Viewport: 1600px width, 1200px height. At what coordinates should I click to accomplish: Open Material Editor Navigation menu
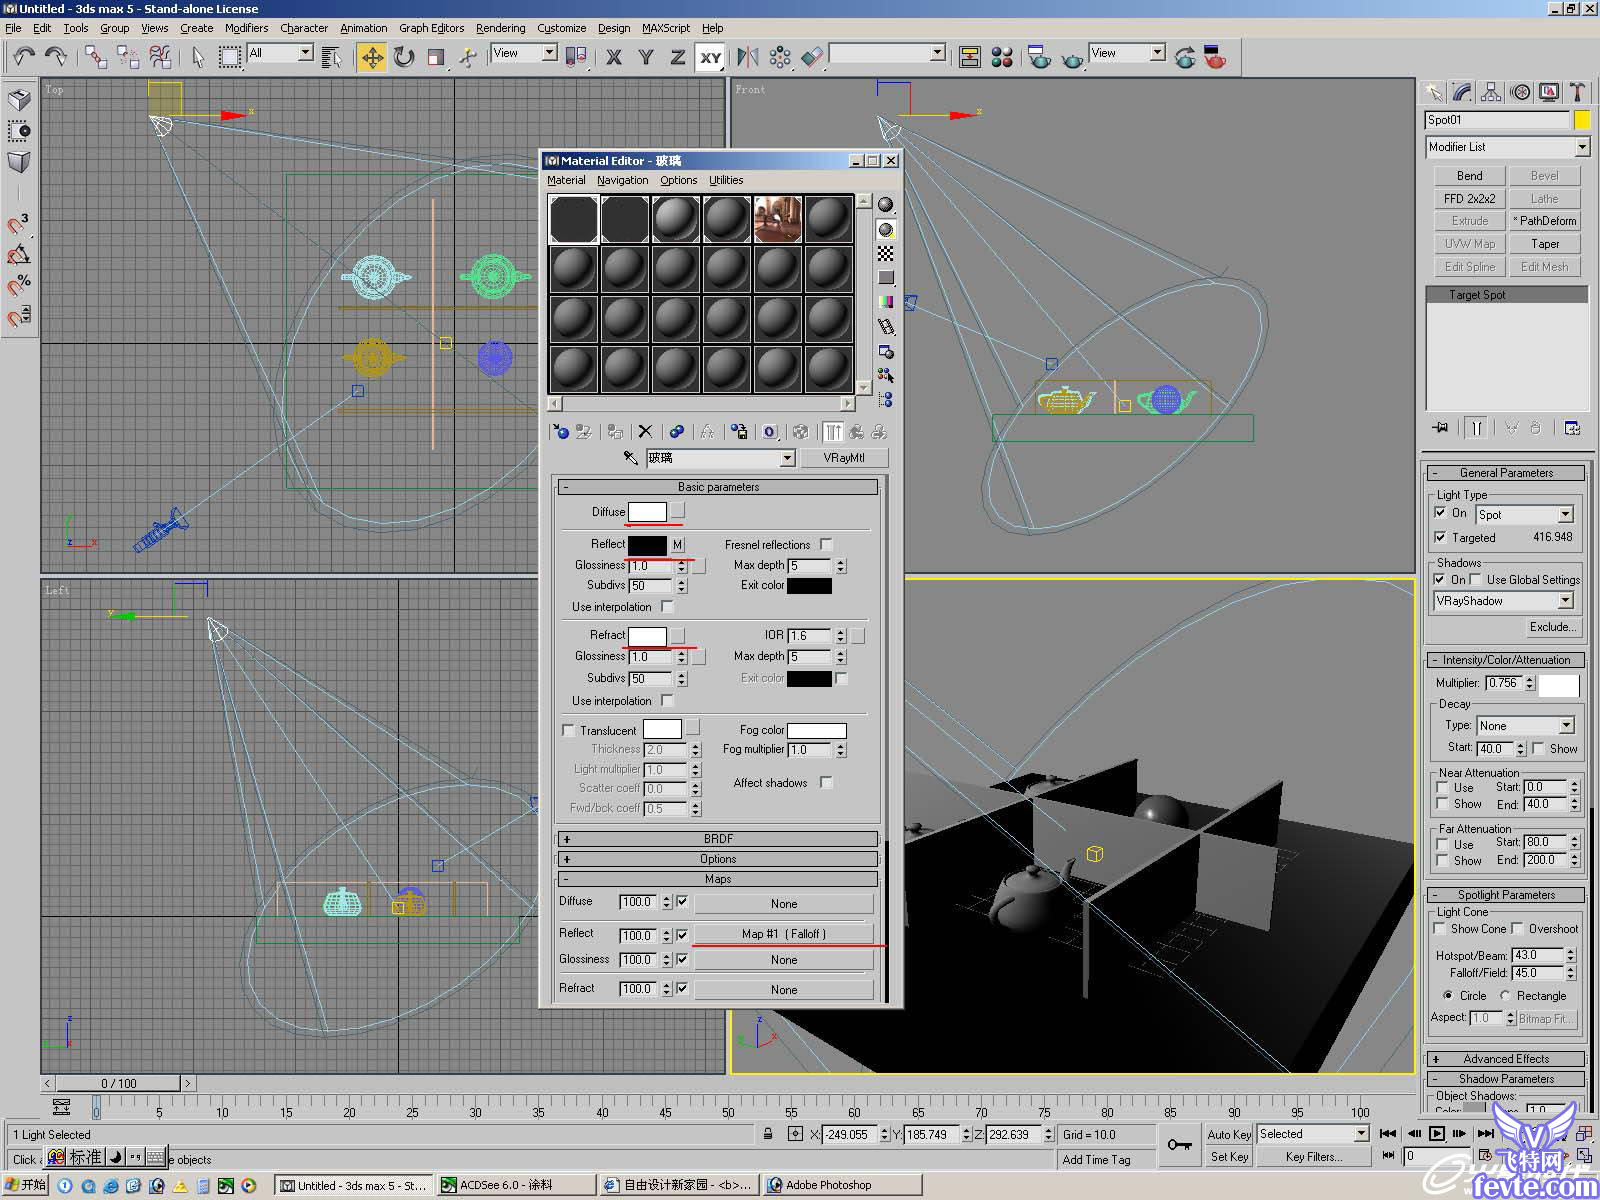(622, 180)
